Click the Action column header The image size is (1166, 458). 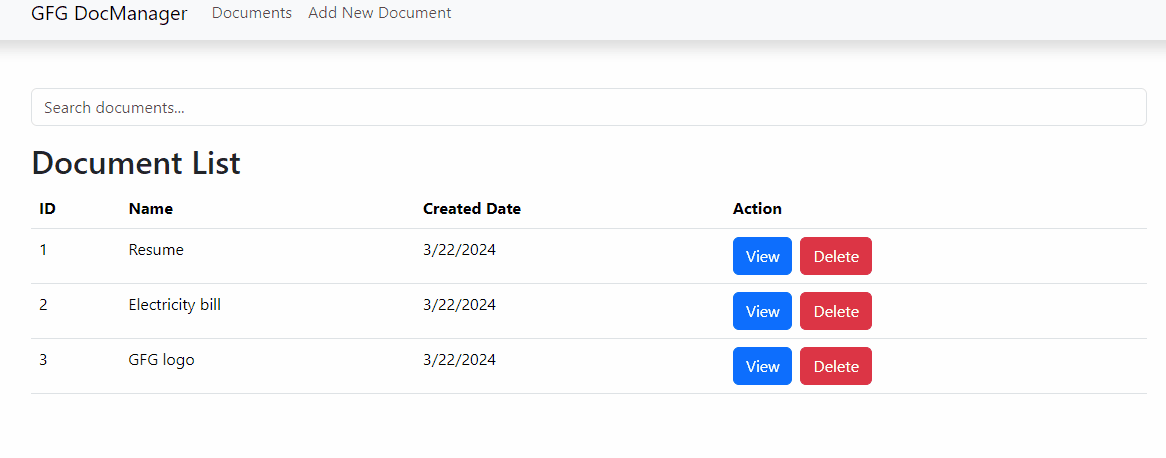tap(757, 209)
